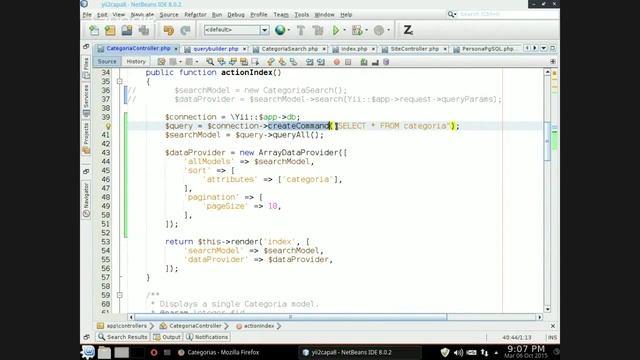Open the document list dropdown beside tabs
Screen dimensions: 640x360
coord(543,48)
